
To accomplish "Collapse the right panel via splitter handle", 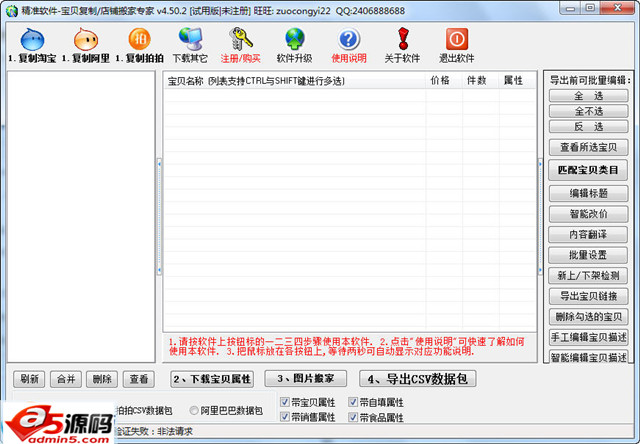I will (540, 216).
